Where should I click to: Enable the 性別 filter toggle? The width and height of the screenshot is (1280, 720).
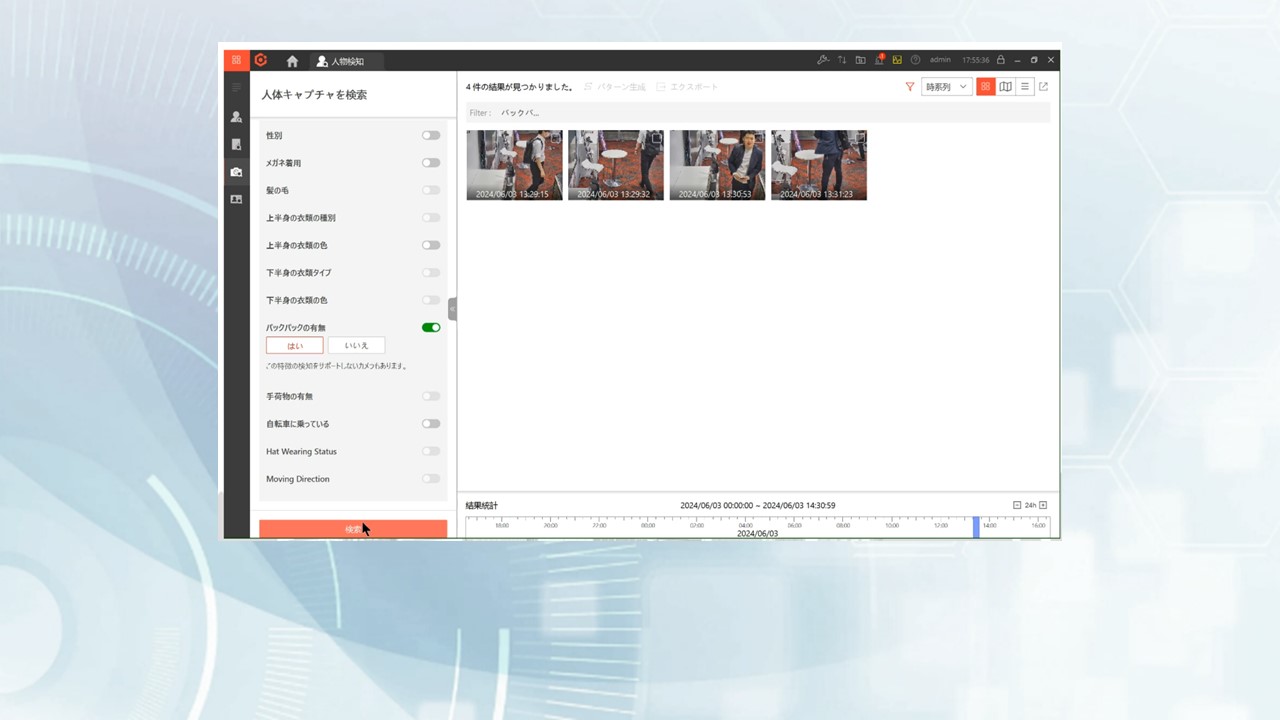point(430,135)
